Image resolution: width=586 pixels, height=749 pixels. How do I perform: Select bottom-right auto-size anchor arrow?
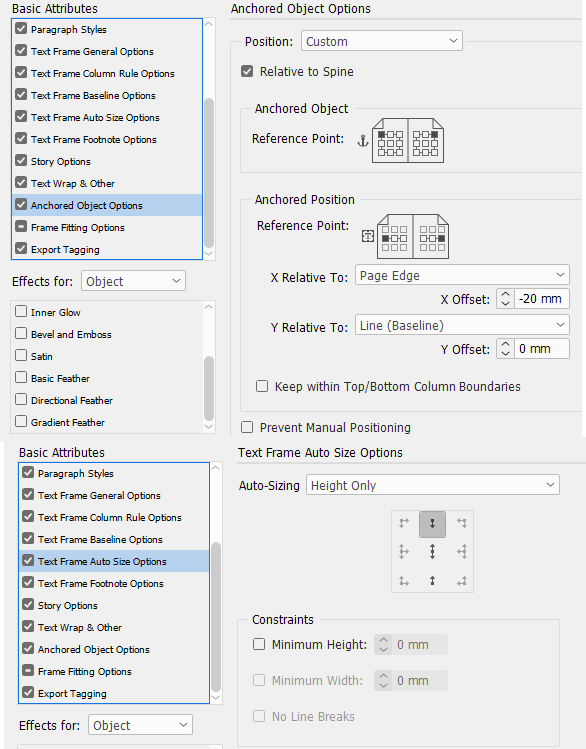coord(461,581)
